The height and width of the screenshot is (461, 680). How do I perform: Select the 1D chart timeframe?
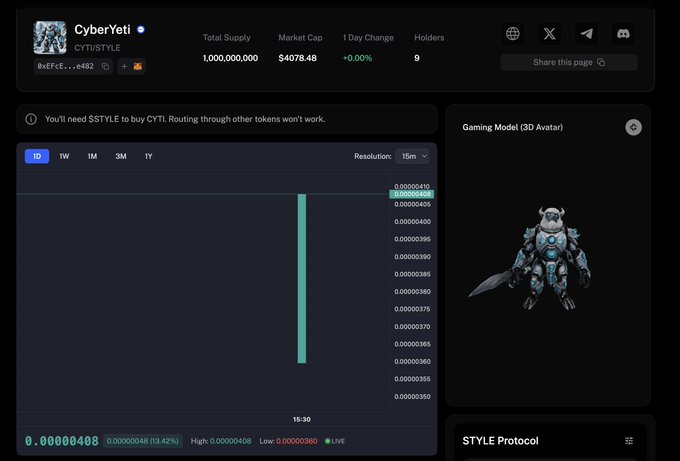tap(37, 156)
